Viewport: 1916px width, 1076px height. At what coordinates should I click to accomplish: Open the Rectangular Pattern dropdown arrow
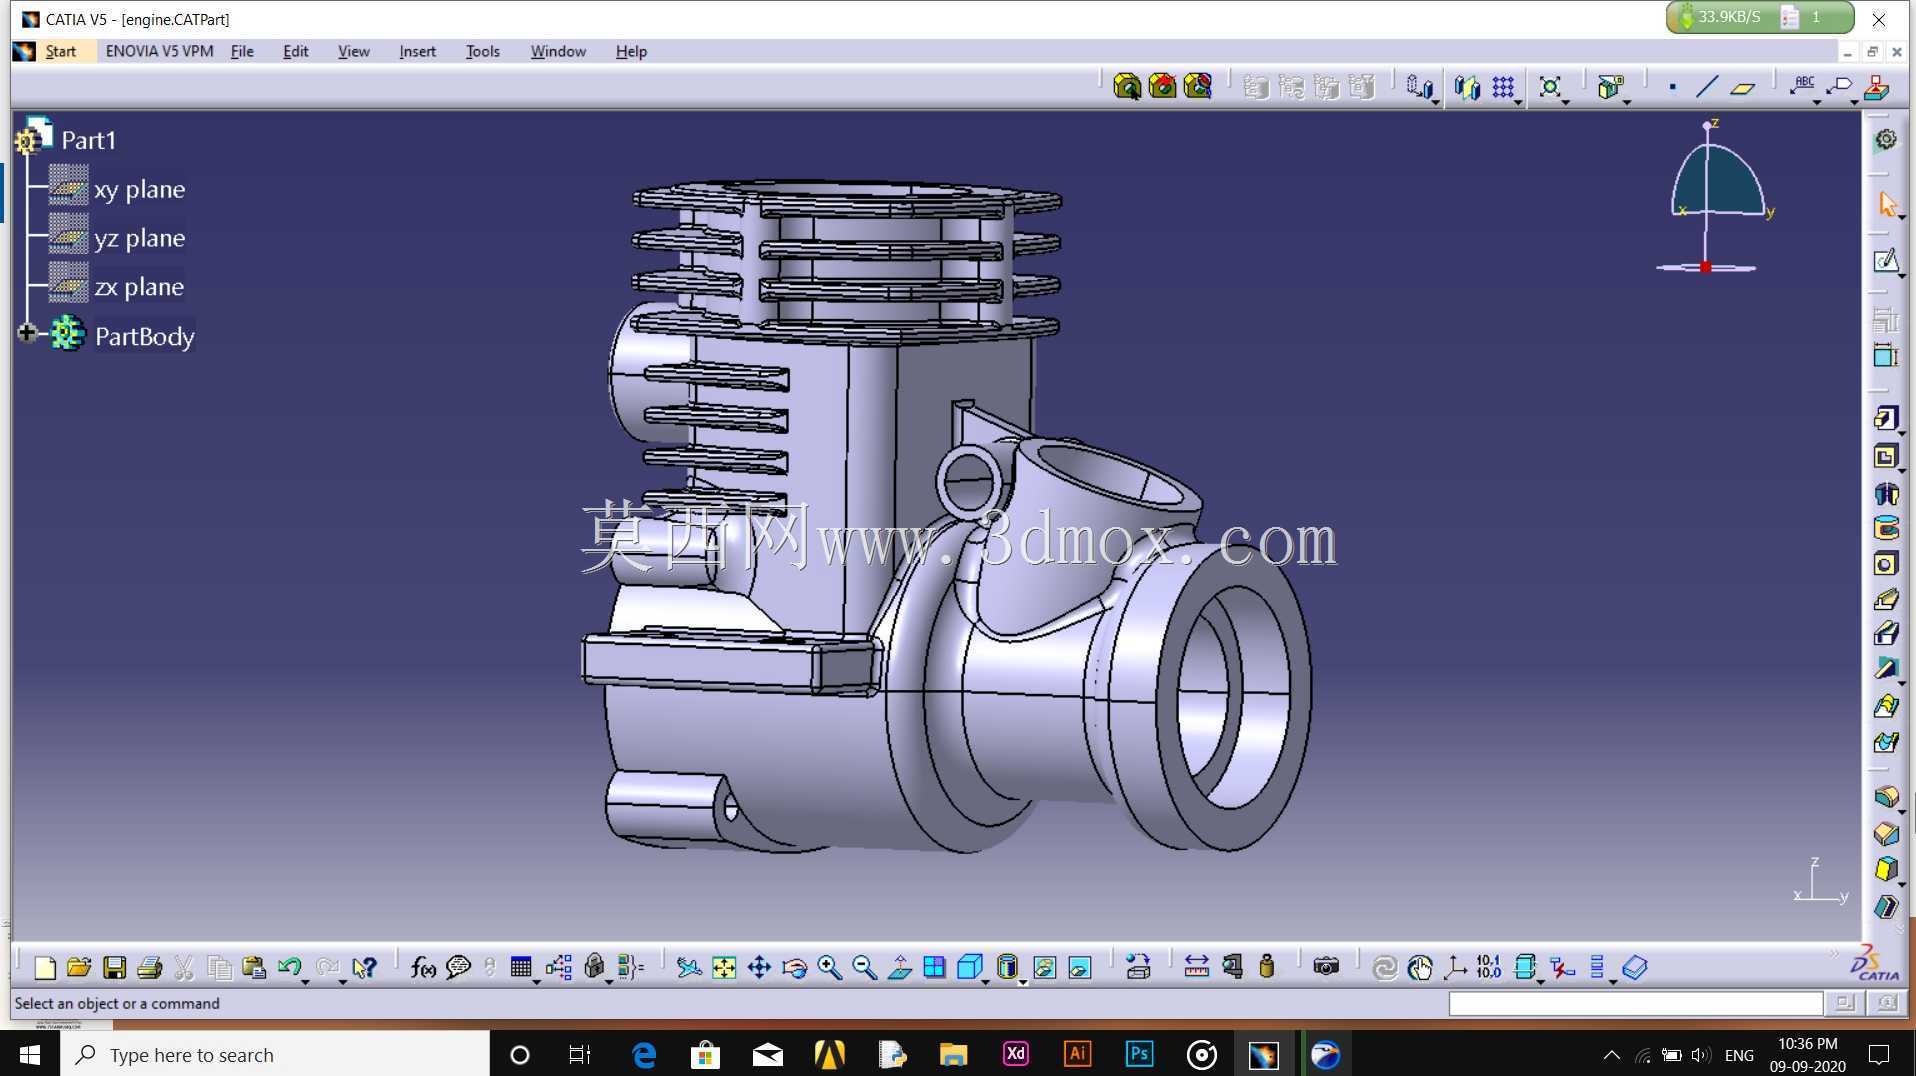point(1518,101)
